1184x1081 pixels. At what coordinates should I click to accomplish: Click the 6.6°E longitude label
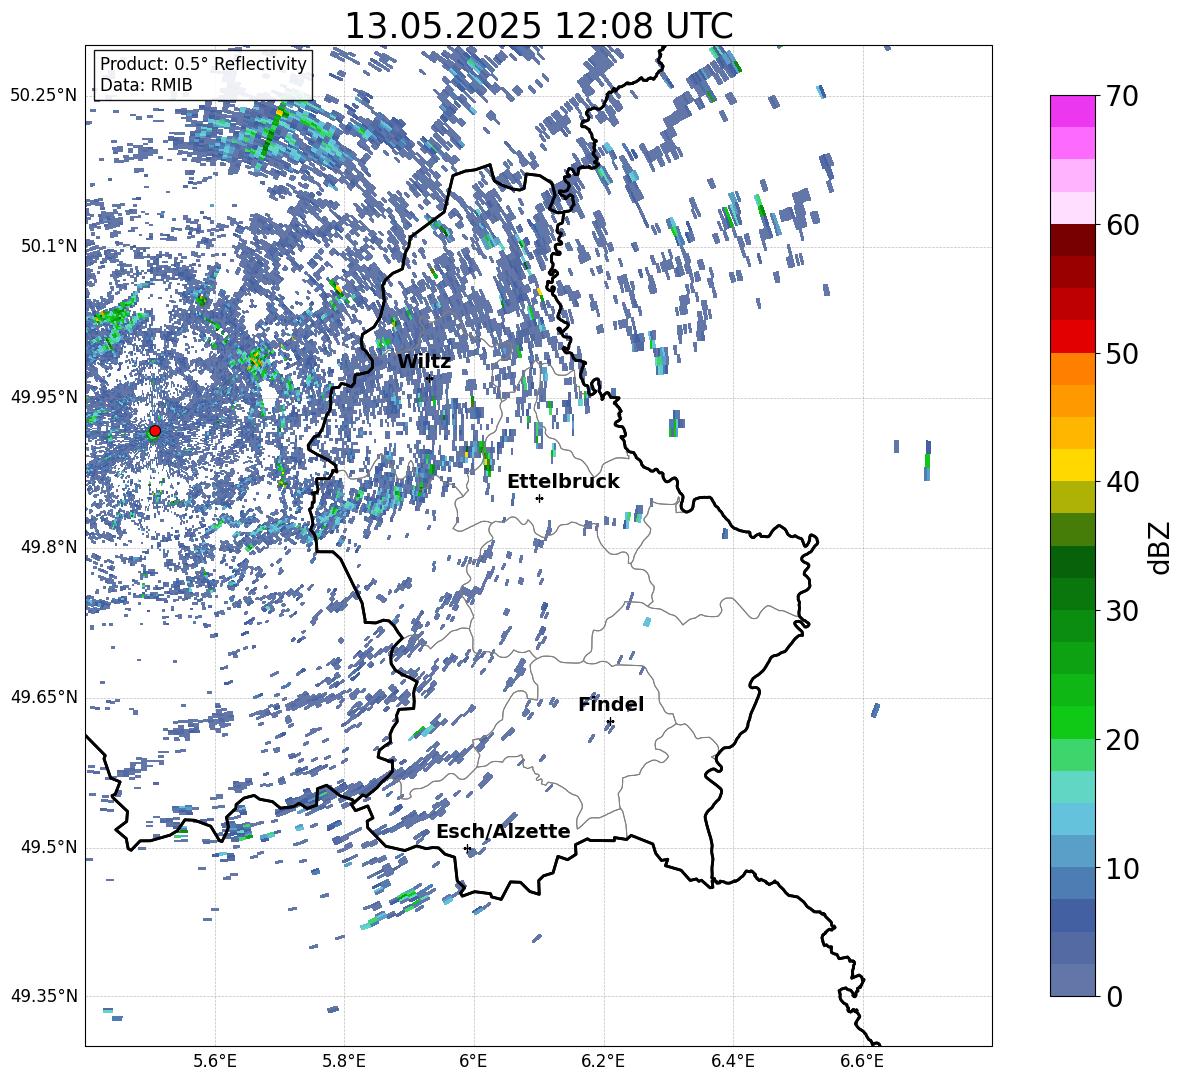(x=862, y=1061)
